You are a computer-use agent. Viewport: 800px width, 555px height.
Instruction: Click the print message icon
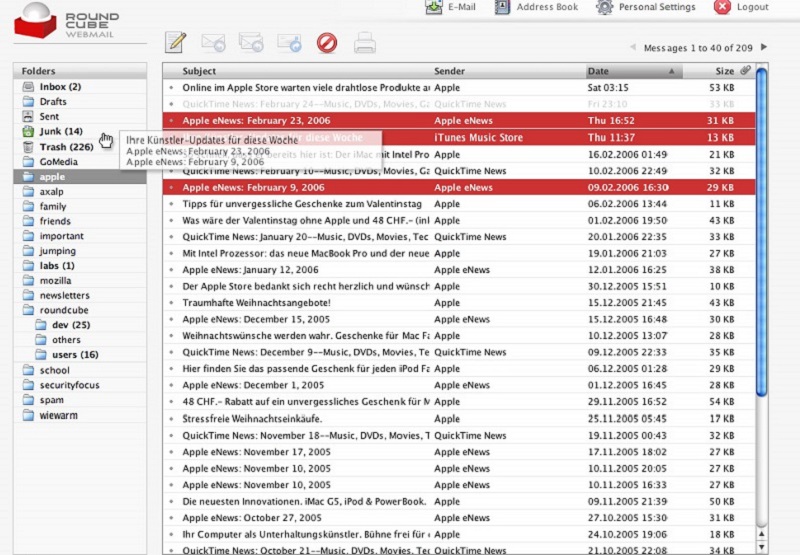(x=365, y=42)
